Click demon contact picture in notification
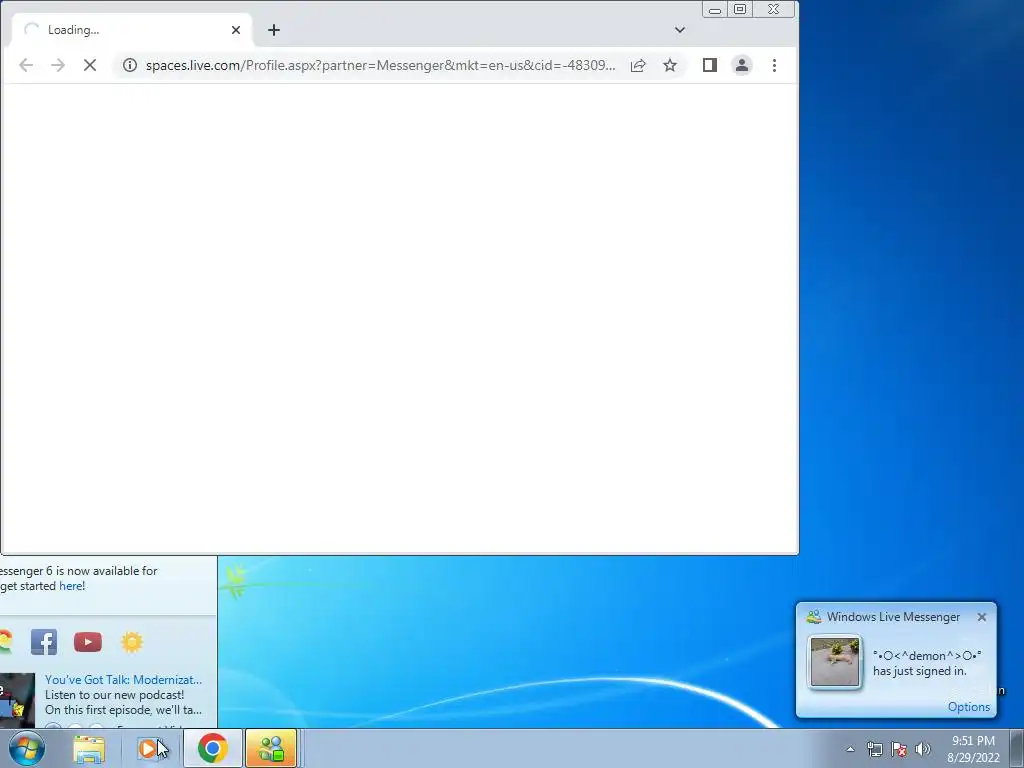Viewport: 1024px width, 768px height. 835,662
